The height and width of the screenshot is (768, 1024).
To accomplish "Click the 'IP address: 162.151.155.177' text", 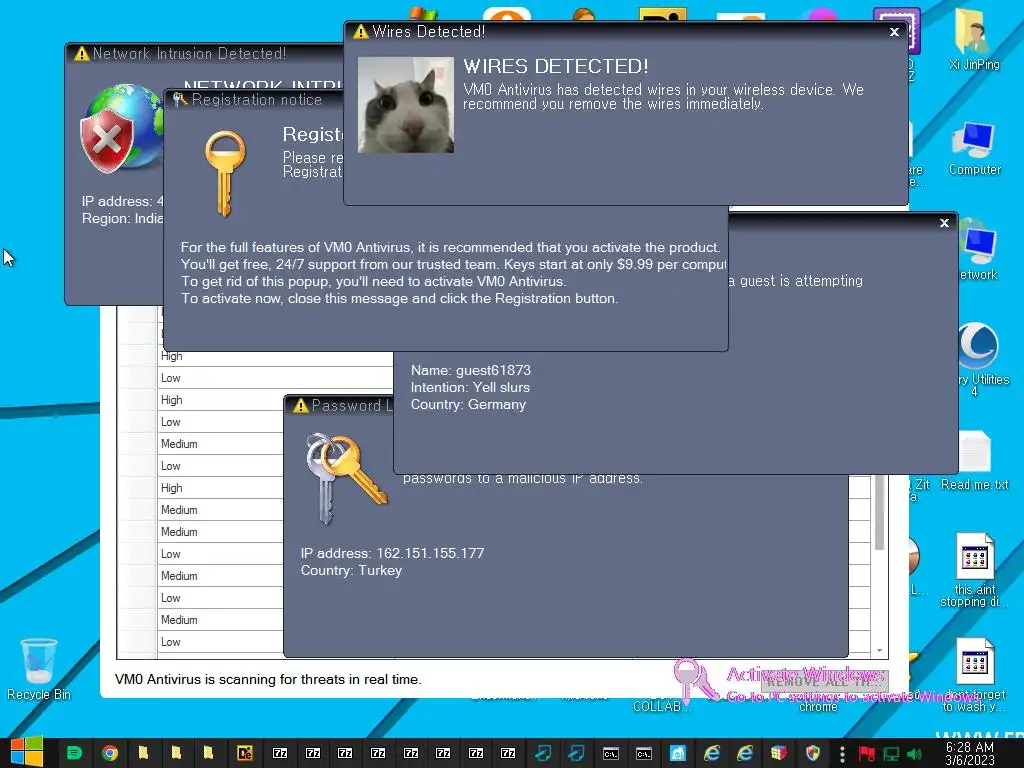I will [x=392, y=553].
